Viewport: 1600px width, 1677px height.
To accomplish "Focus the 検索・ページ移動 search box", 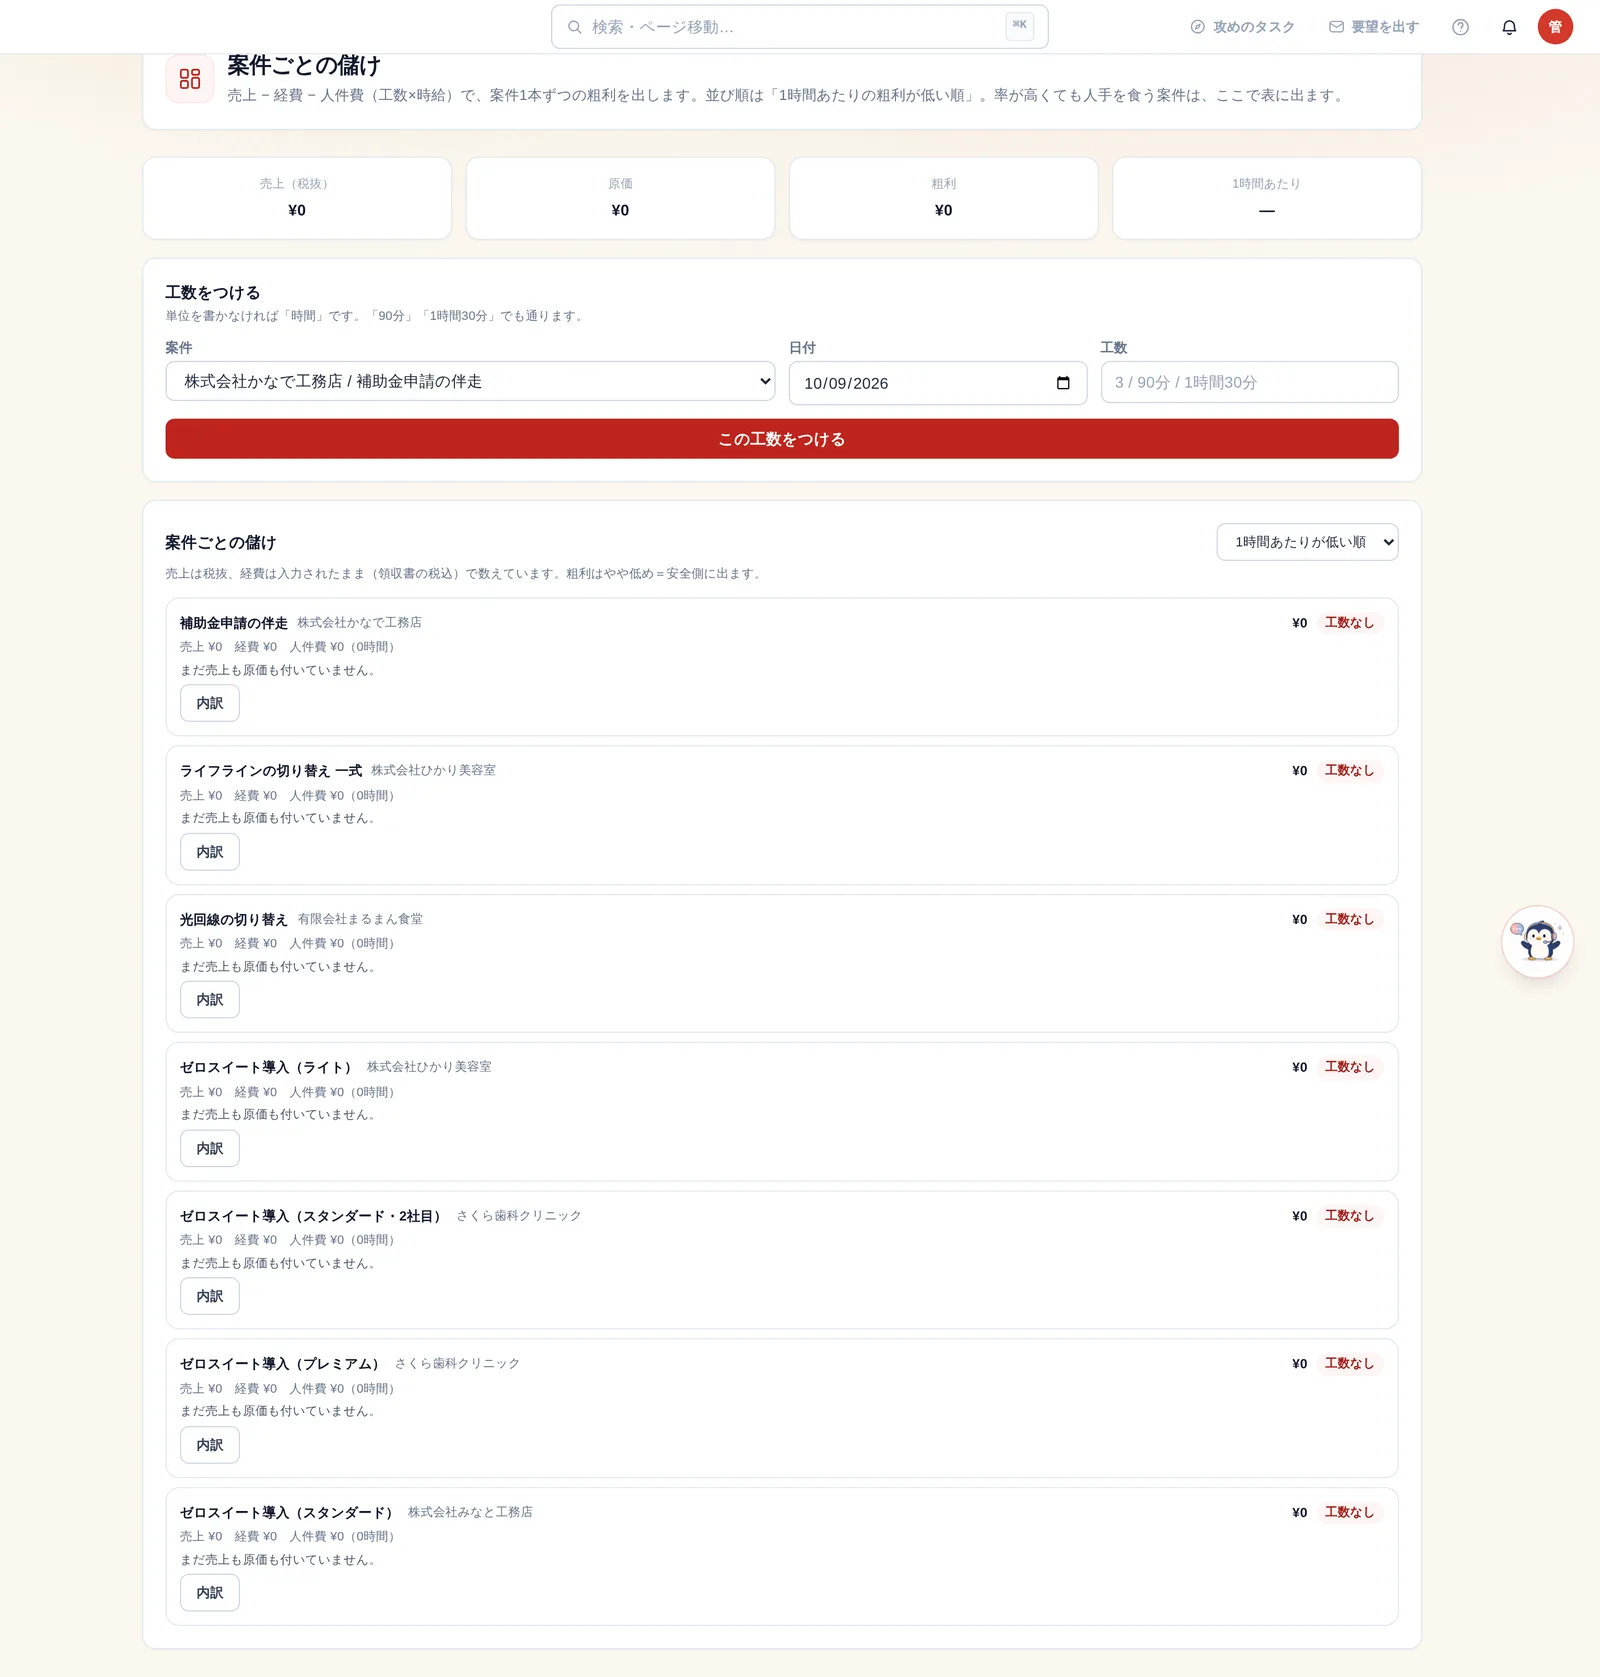I will click(799, 27).
